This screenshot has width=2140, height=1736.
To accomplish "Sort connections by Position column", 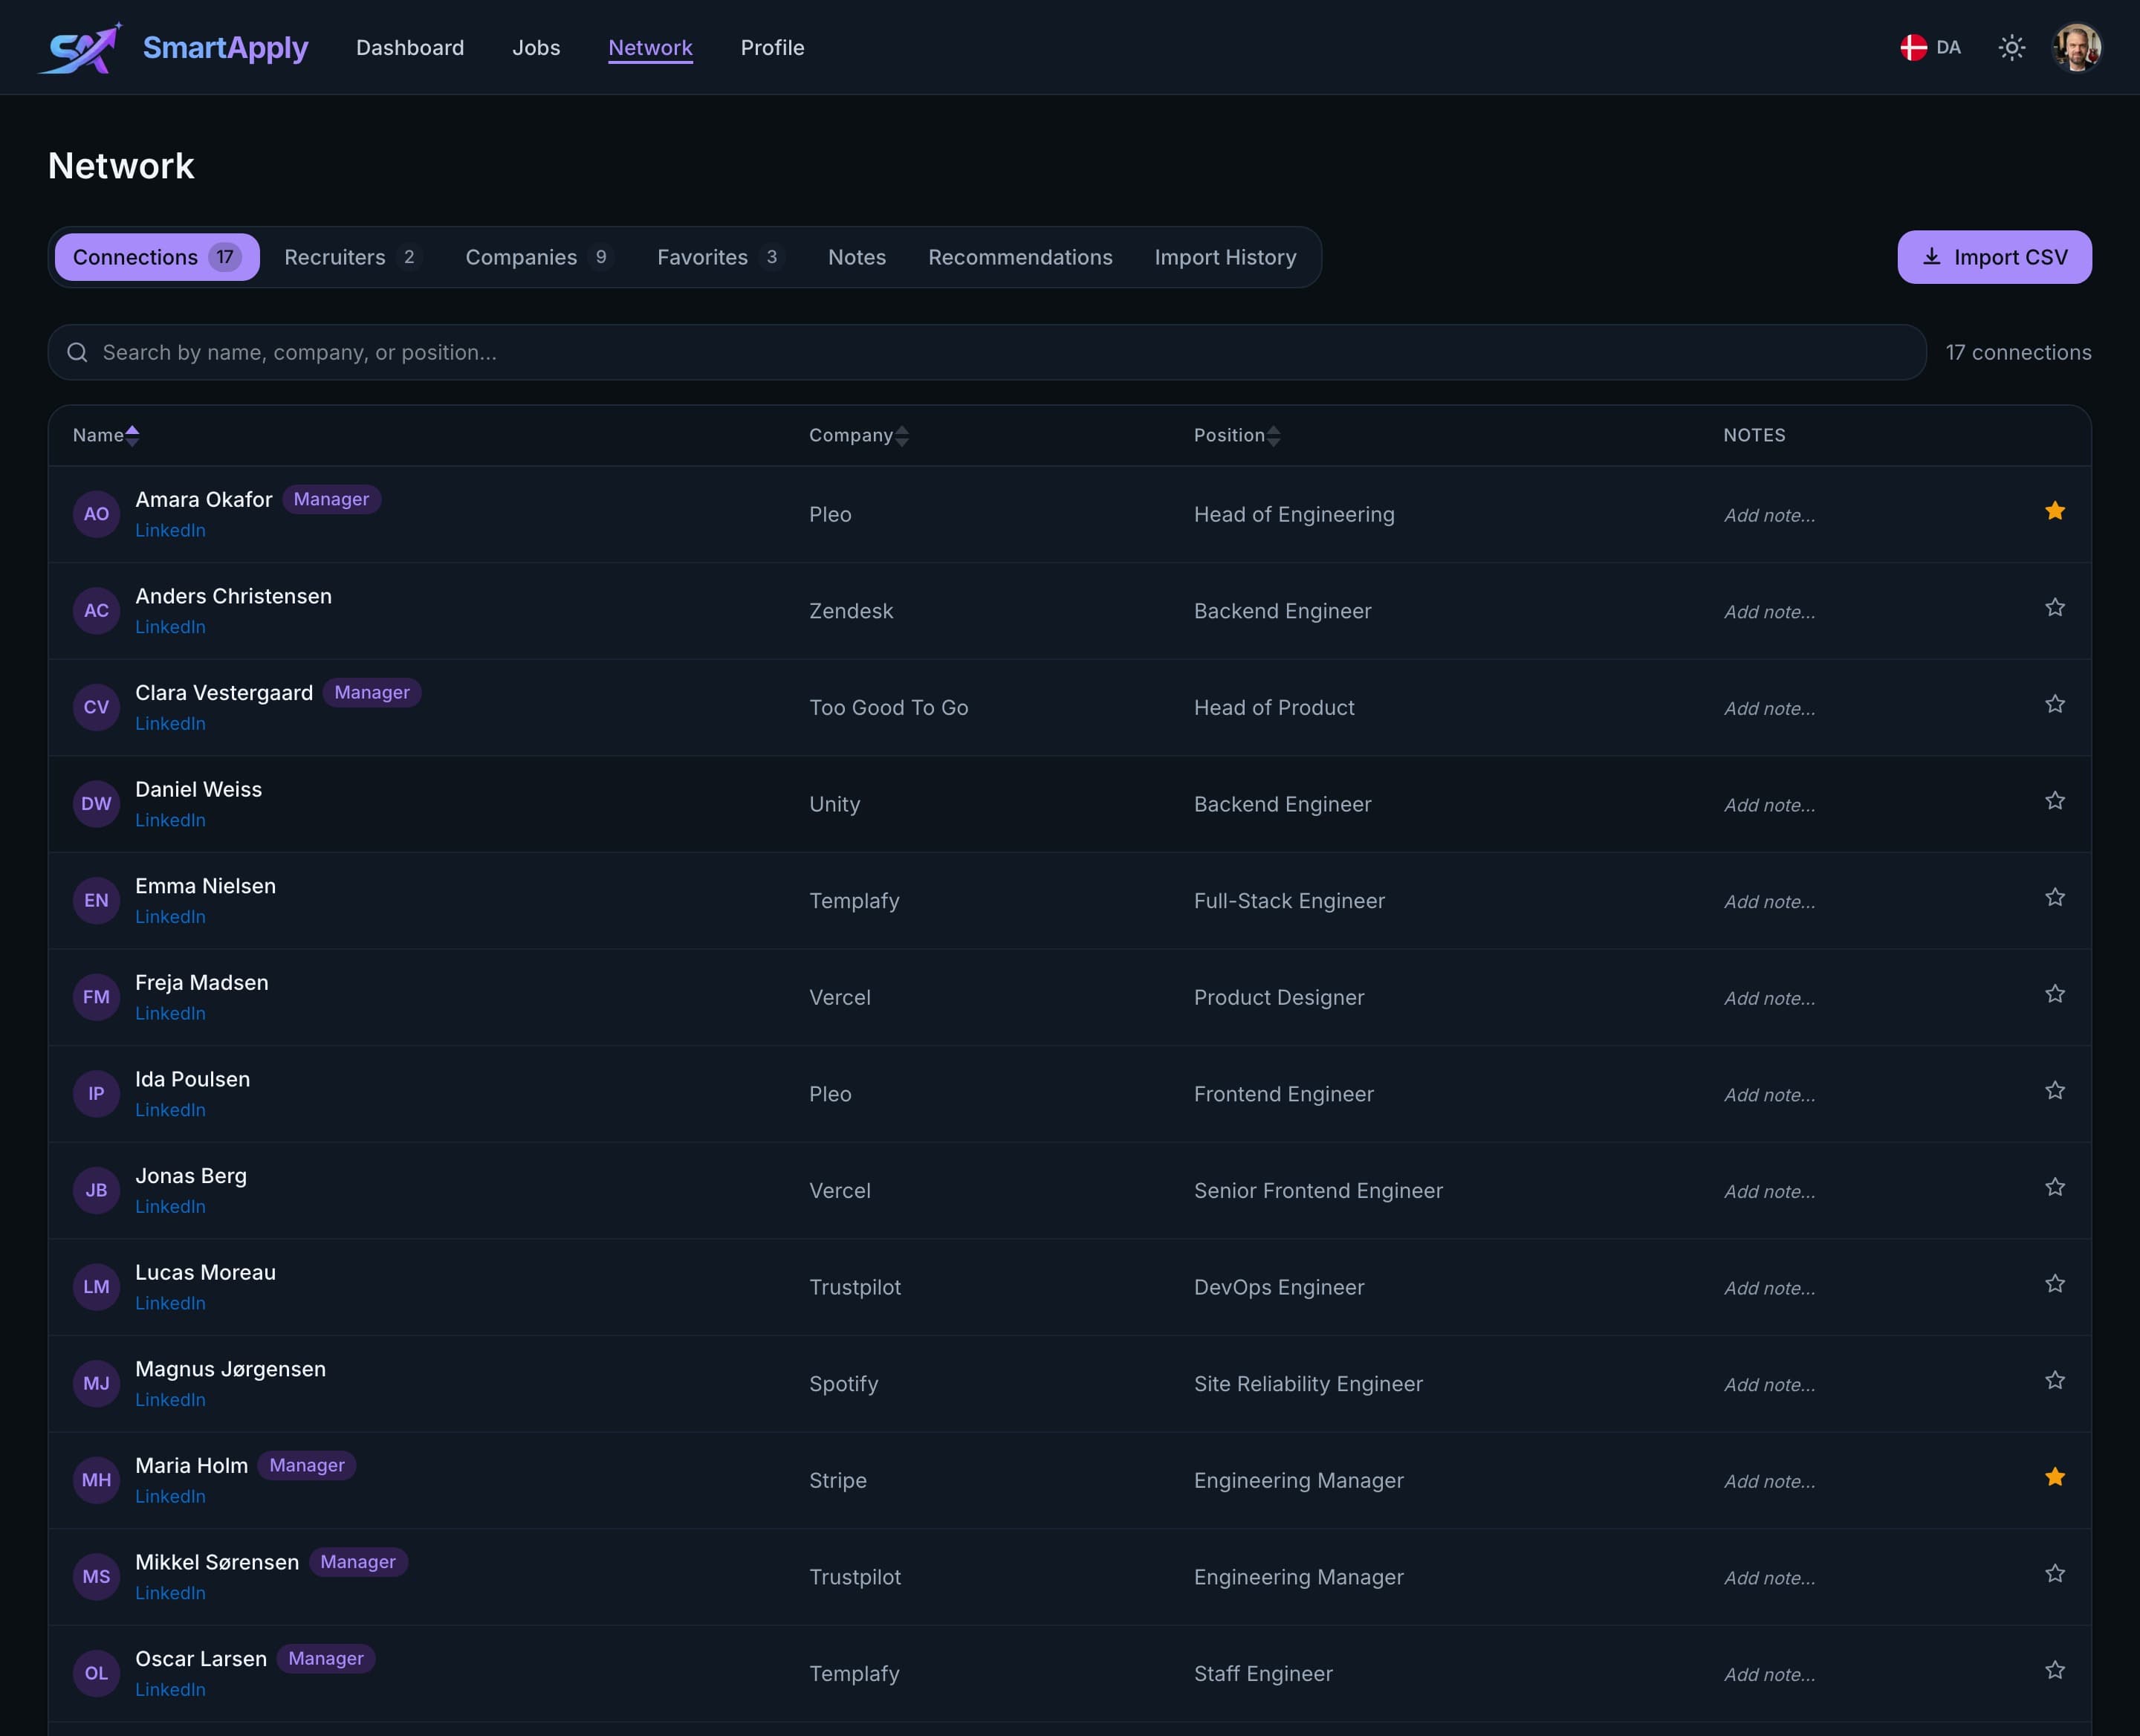I will (1237, 435).
